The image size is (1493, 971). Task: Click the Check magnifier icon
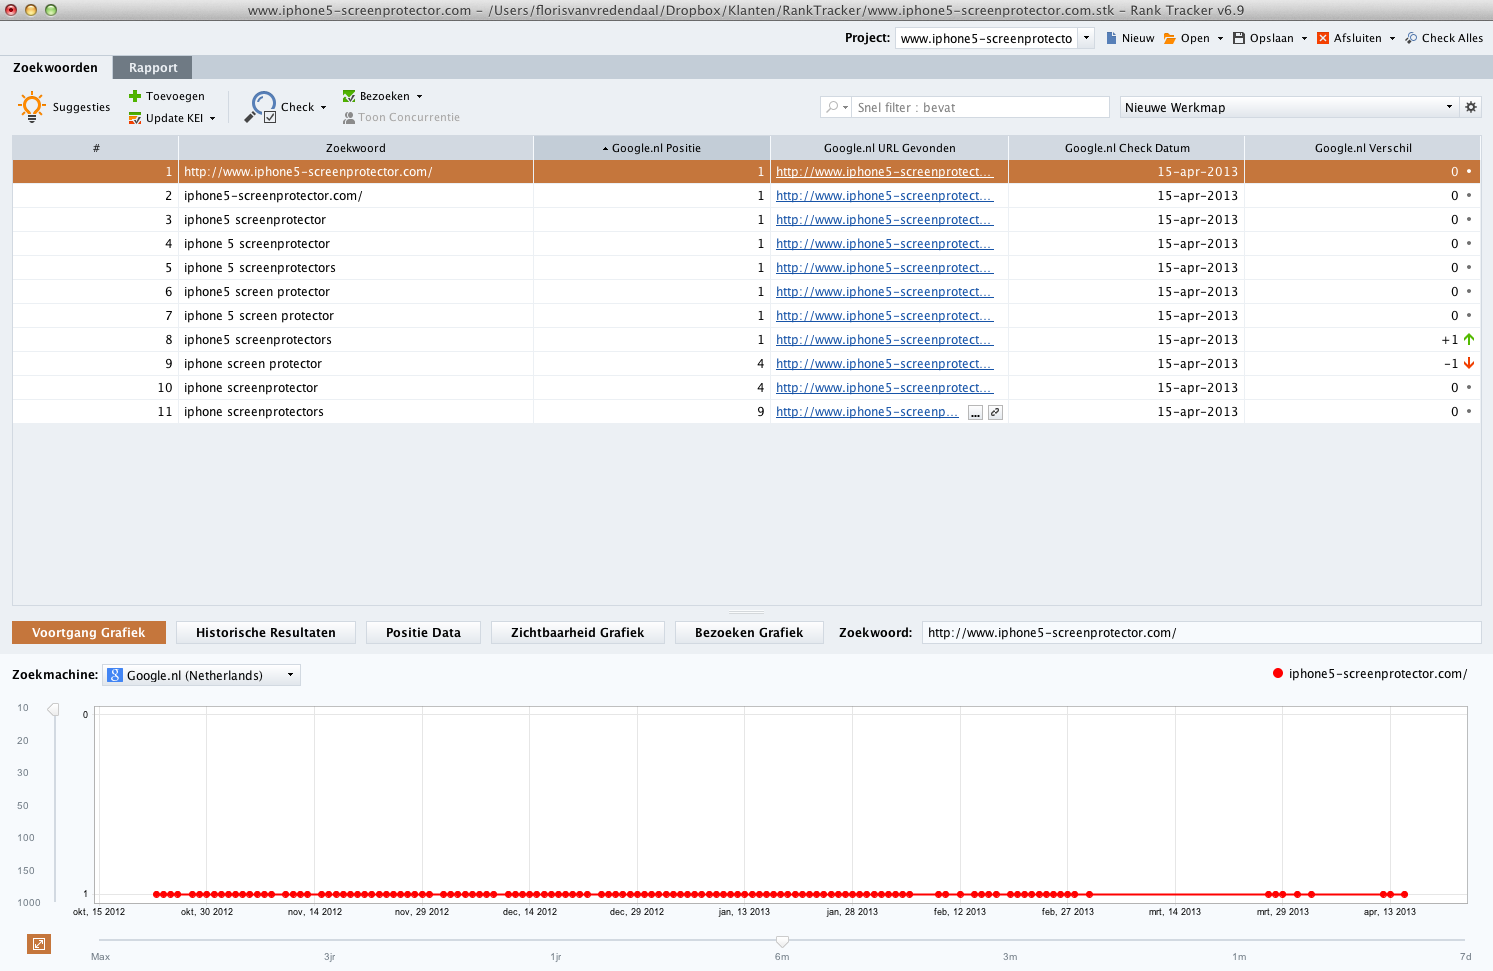(261, 107)
